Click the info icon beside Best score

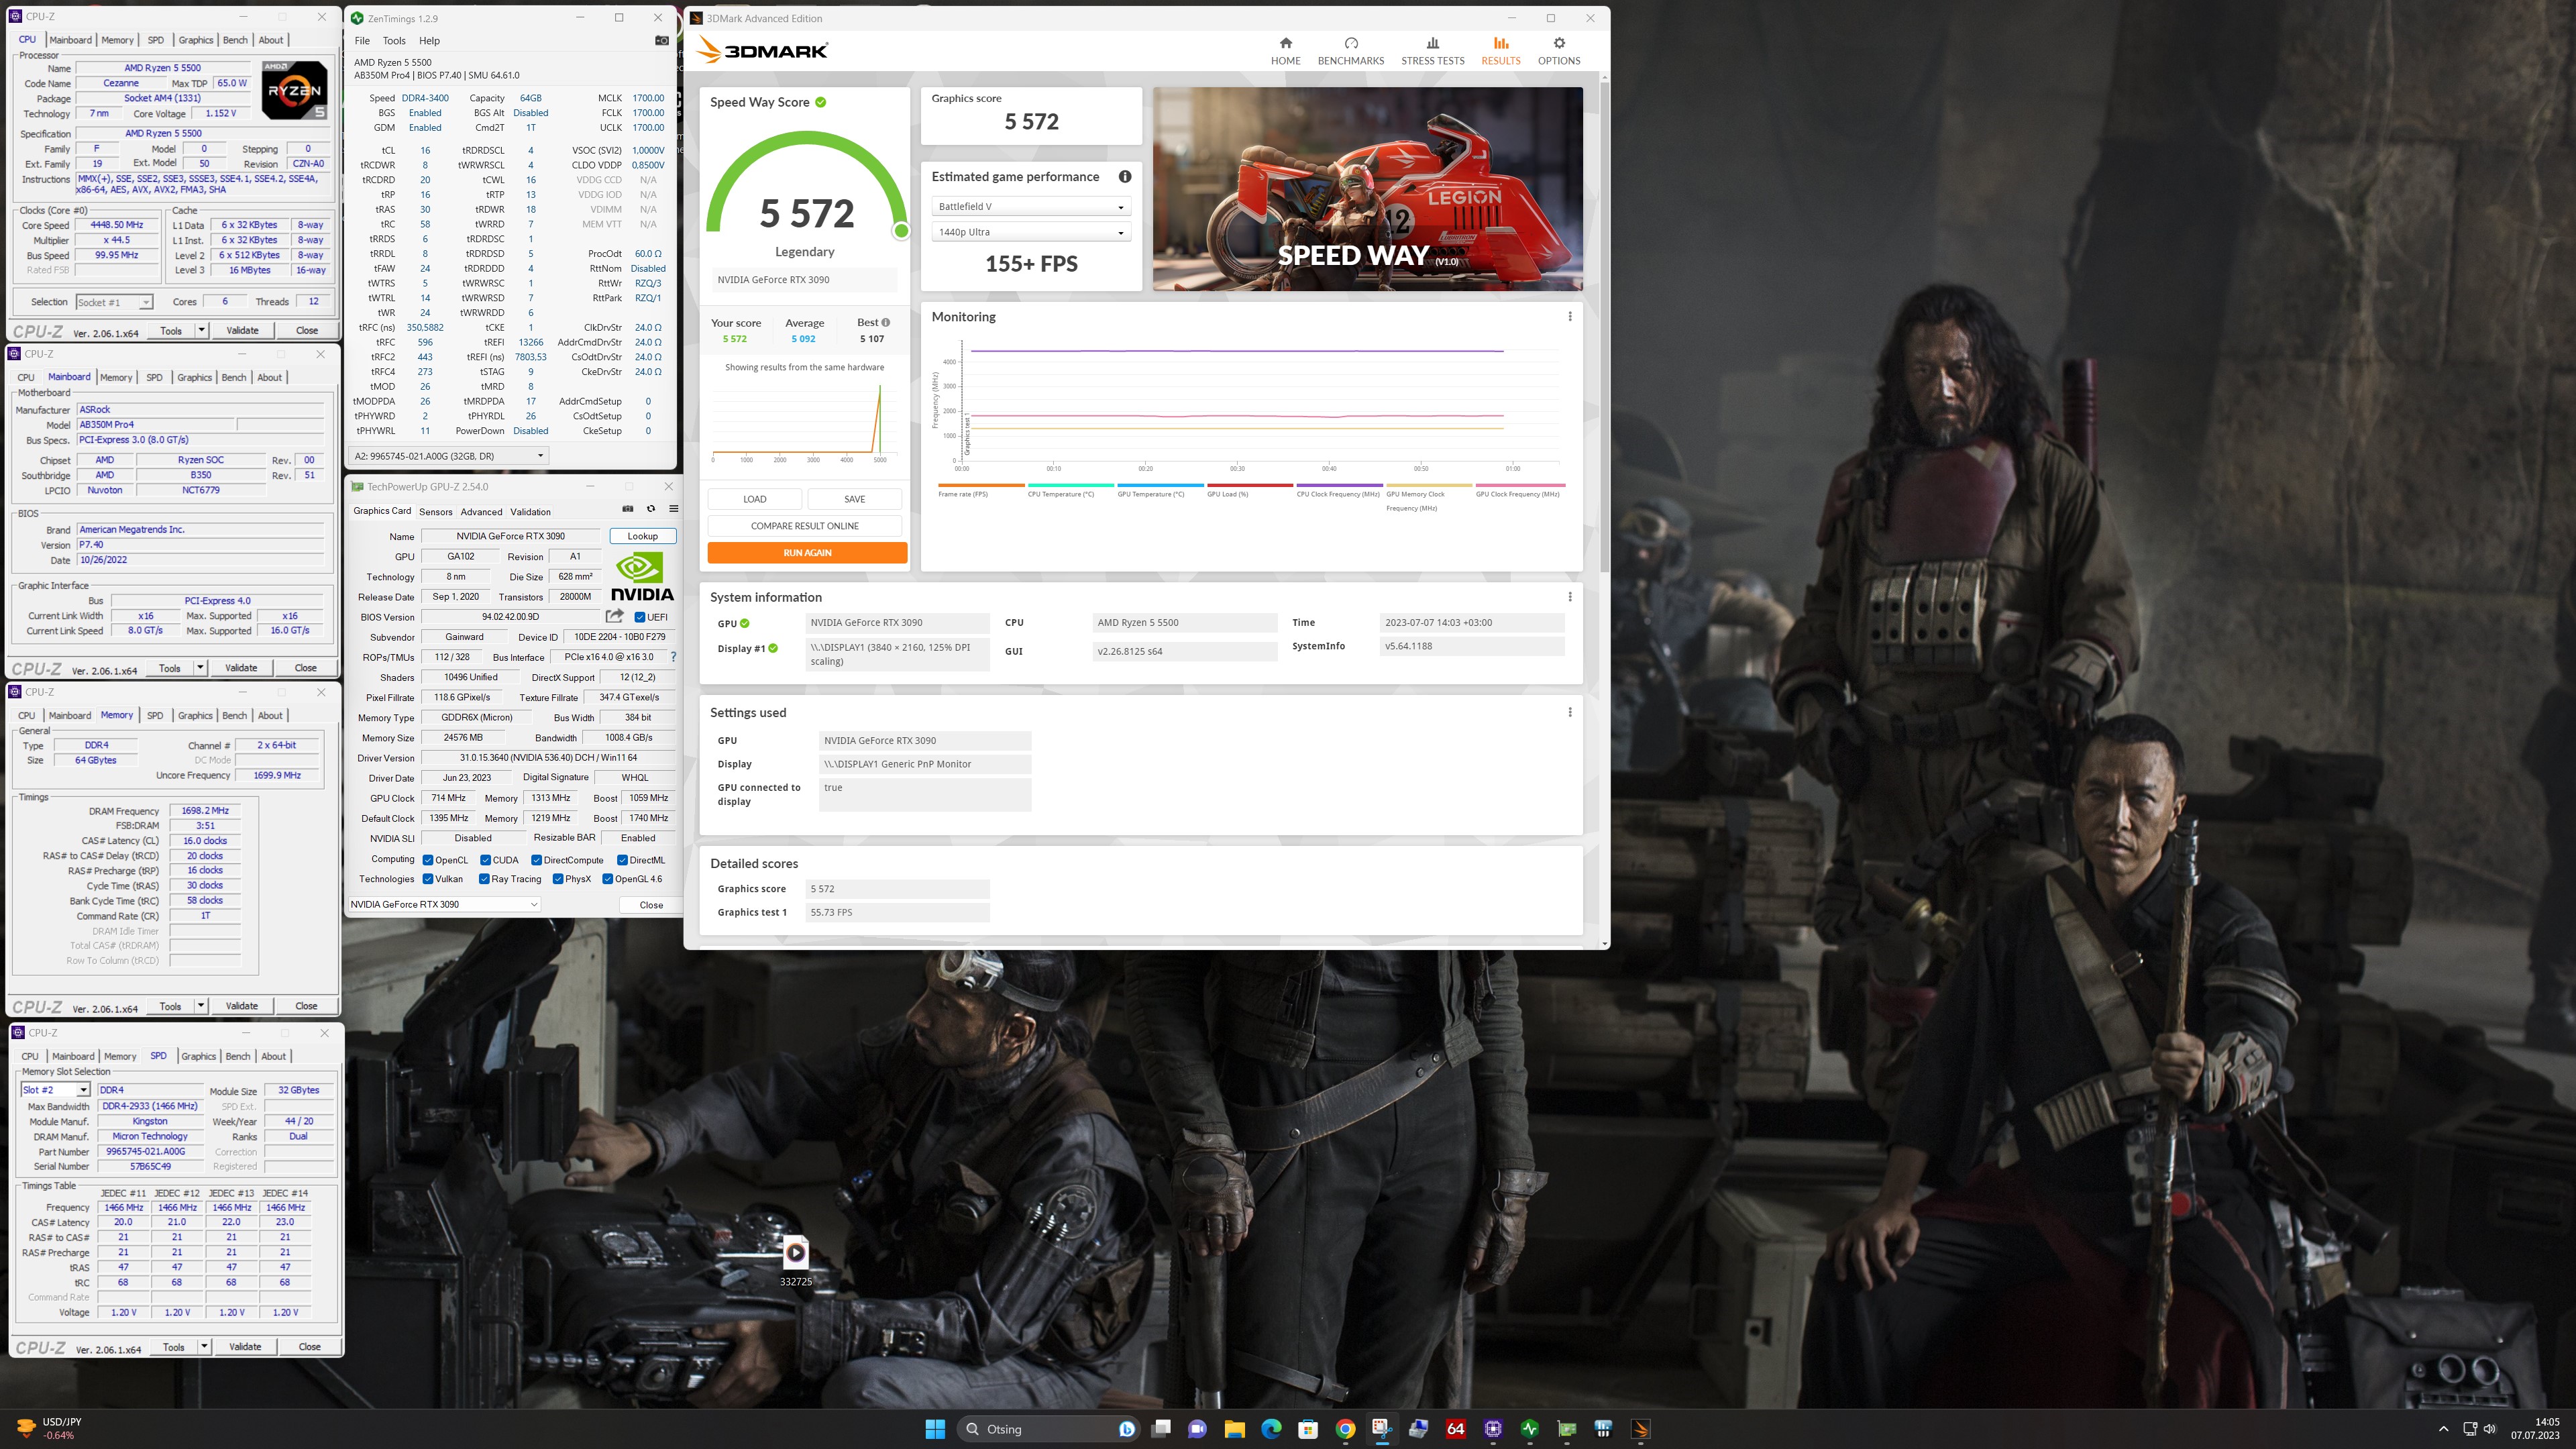tap(885, 323)
